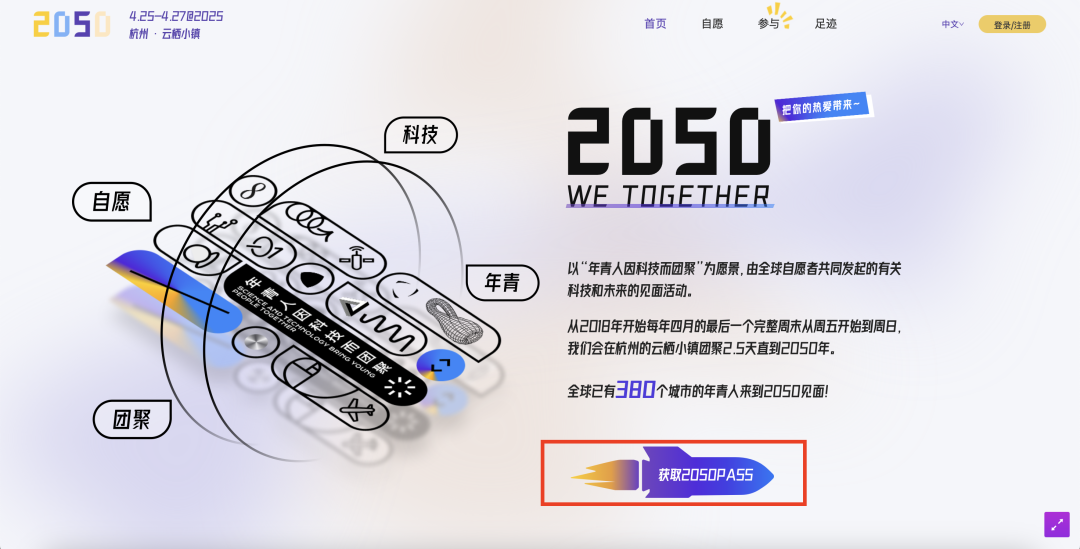Screen dimensions: 1080x549
Task: Open the 首页 nav tab
Action: point(655,24)
